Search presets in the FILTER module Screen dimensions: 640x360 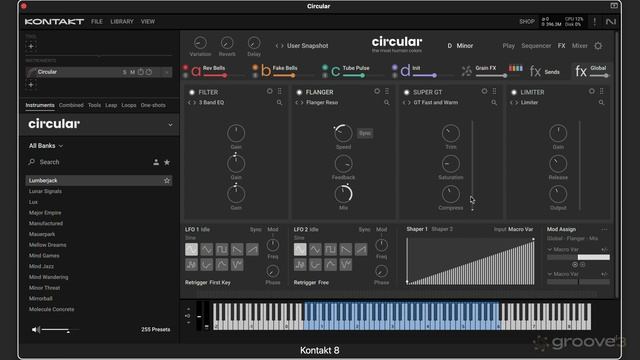pyautogui.click(x=280, y=102)
